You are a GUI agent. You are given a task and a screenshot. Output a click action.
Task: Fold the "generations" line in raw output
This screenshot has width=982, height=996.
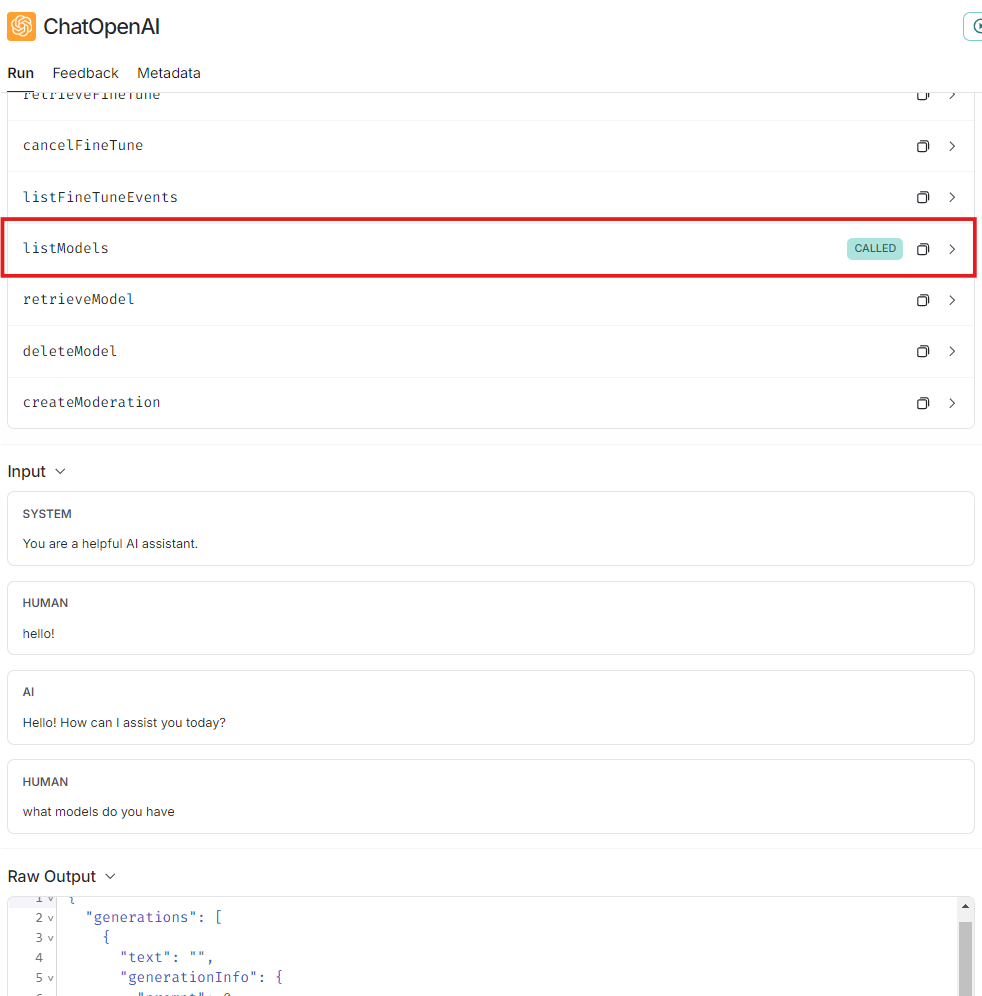tap(51, 918)
